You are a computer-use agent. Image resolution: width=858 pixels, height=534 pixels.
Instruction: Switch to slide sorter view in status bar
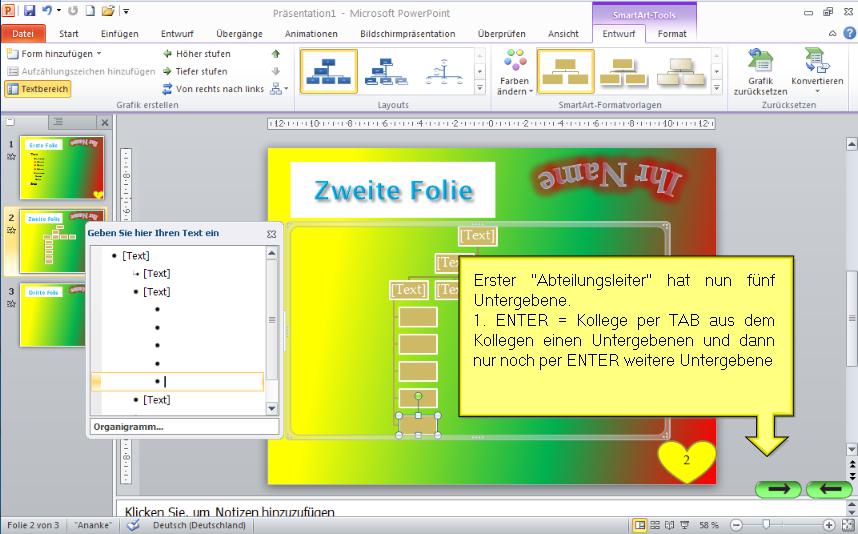tap(656, 525)
